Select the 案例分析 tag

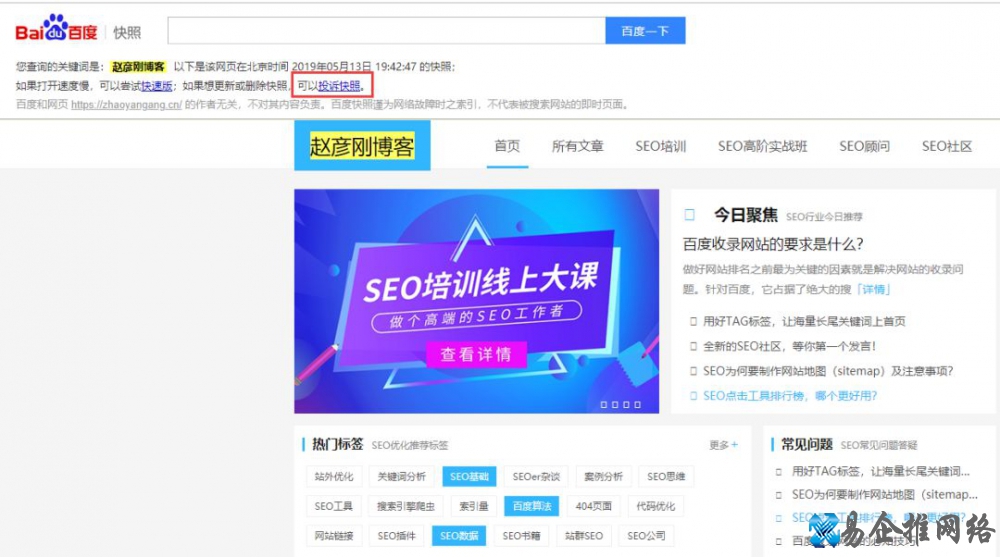[x=603, y=477]
